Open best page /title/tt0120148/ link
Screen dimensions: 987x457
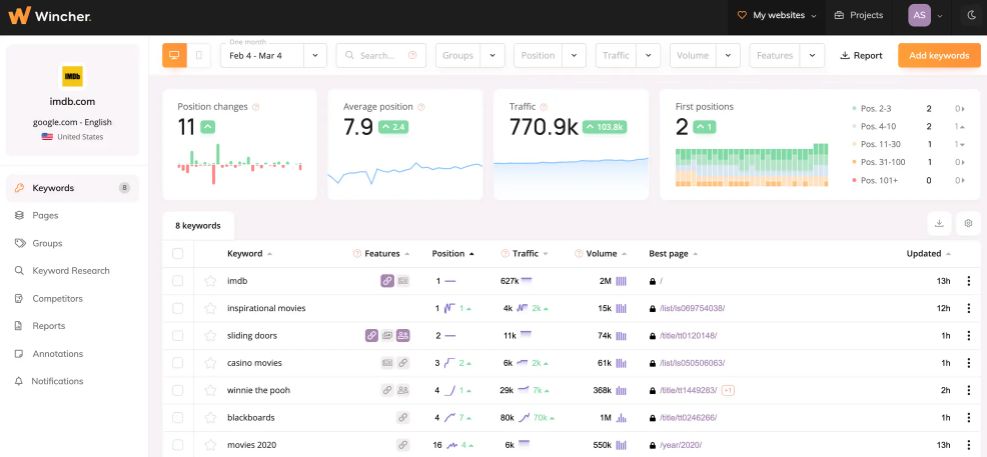[x=688, y=336]
